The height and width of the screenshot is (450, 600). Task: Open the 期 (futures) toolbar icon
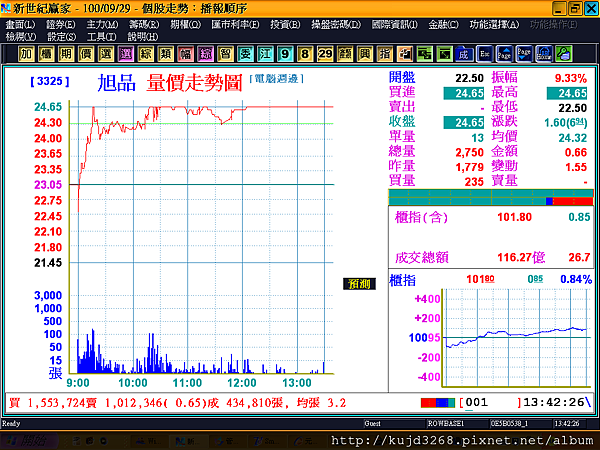(66, 54)
